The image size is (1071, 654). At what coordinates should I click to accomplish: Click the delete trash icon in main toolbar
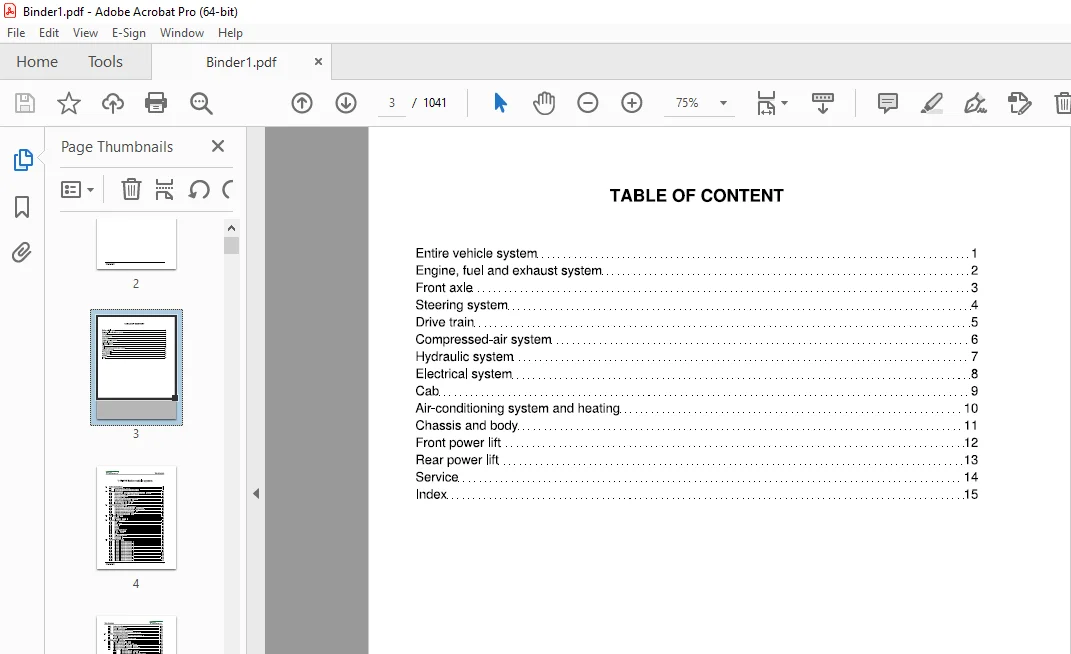click(1063, 103)
